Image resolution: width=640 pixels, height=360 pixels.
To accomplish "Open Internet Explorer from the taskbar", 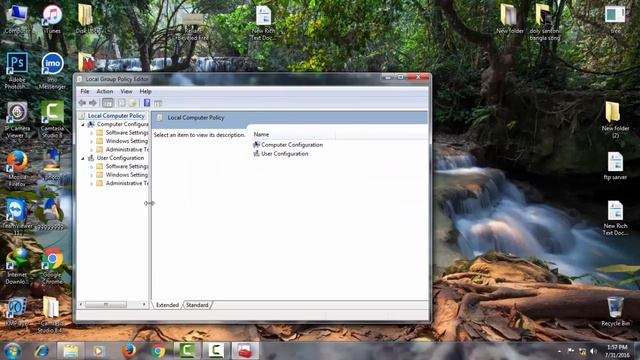I will click(x=42, y=351).
